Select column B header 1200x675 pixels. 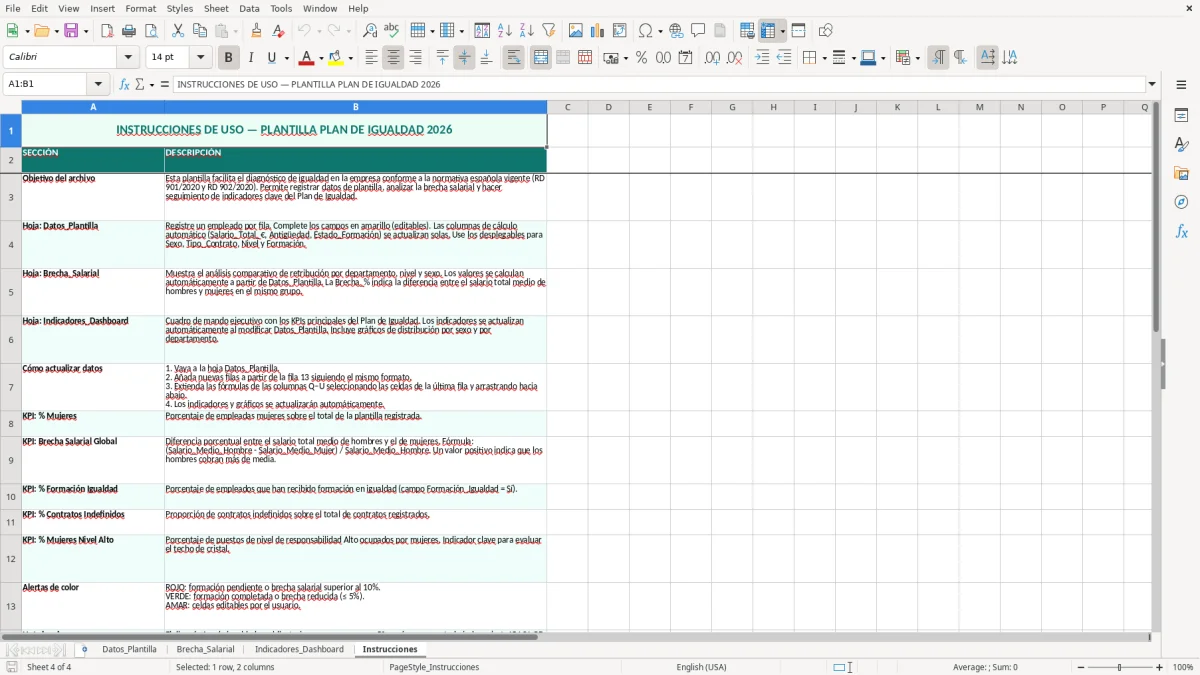[x=355, y=107]
